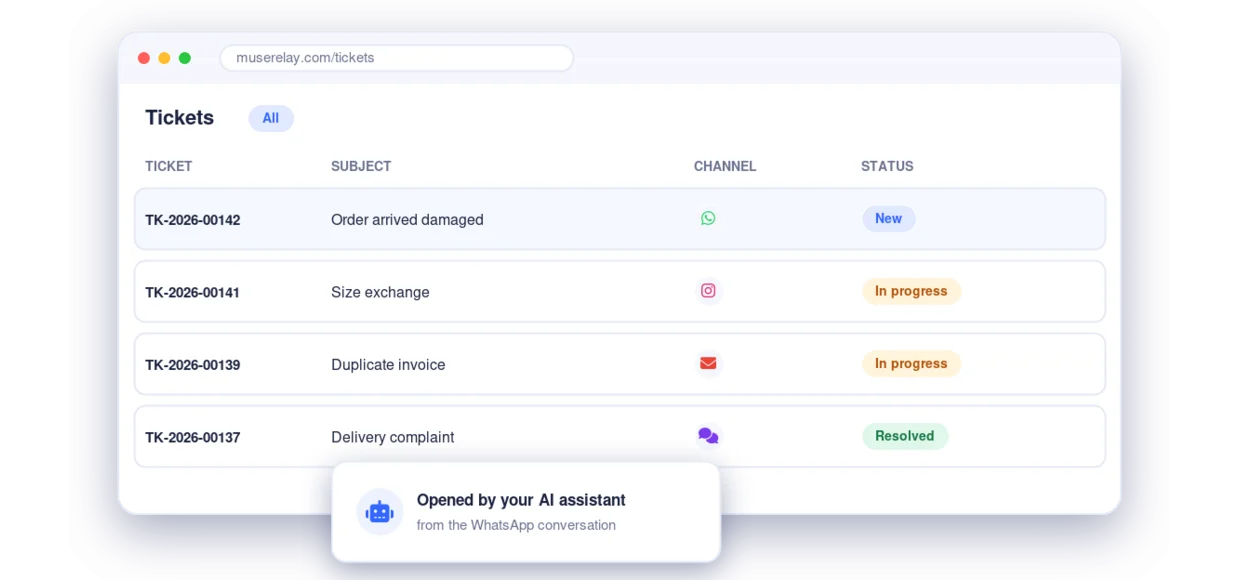Click the email icon in Duplicate invoice row

[708, 363]
